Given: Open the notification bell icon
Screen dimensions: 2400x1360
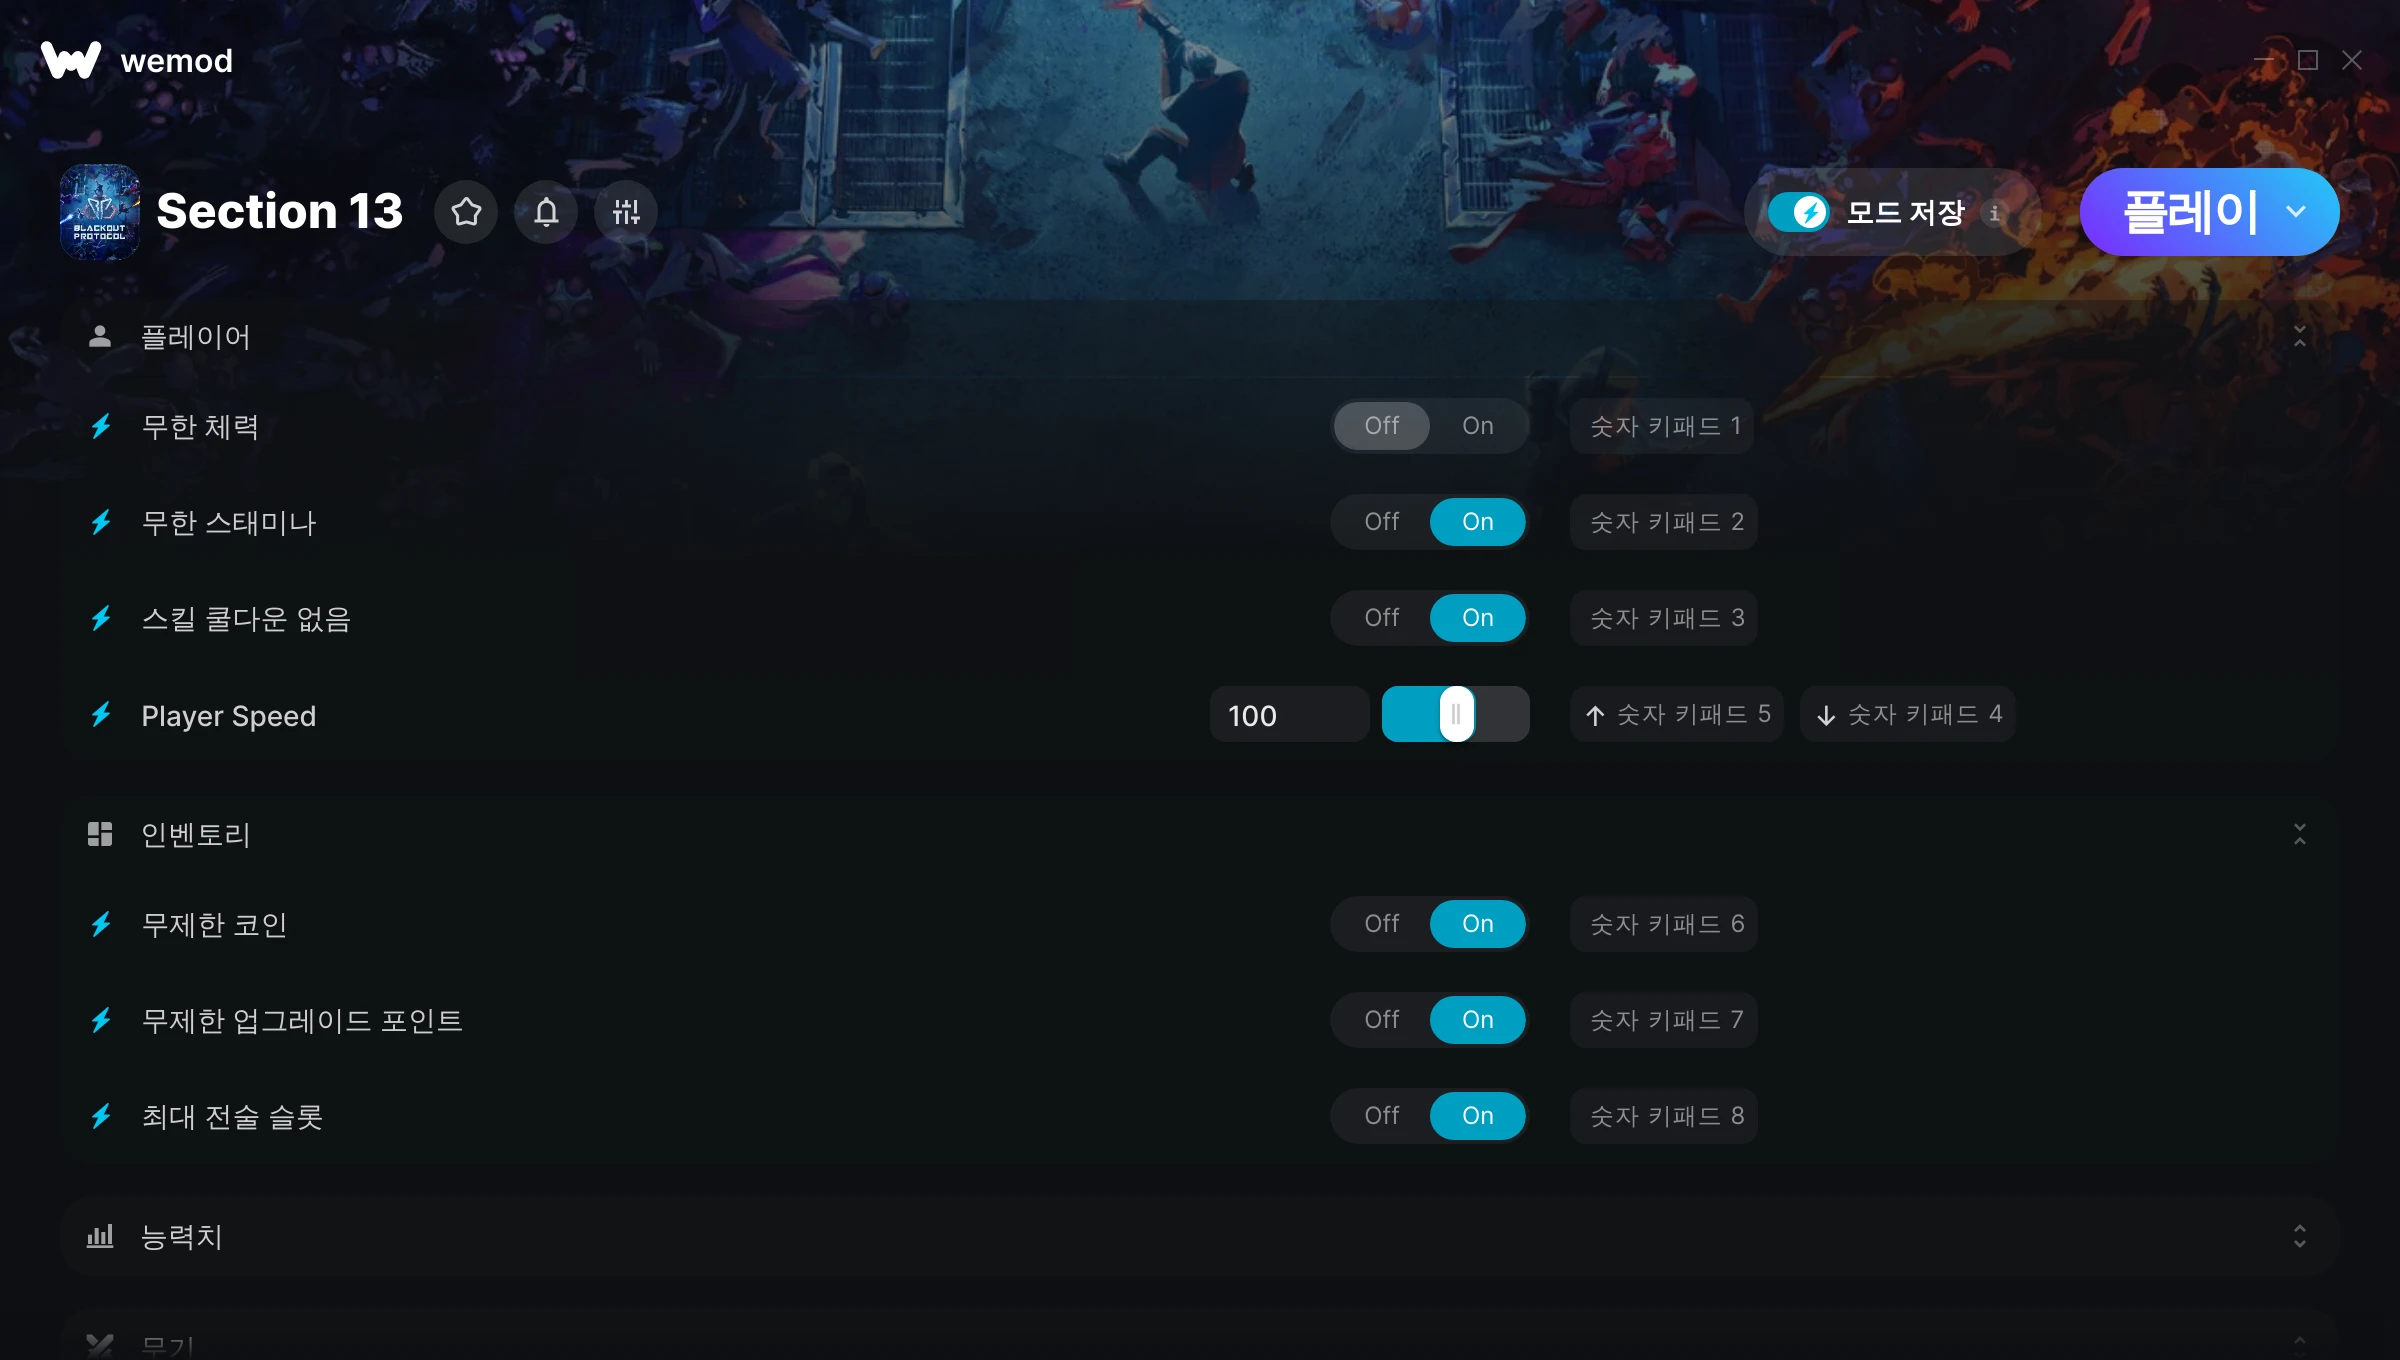Looking at the screenshot, I should (546, 212).
